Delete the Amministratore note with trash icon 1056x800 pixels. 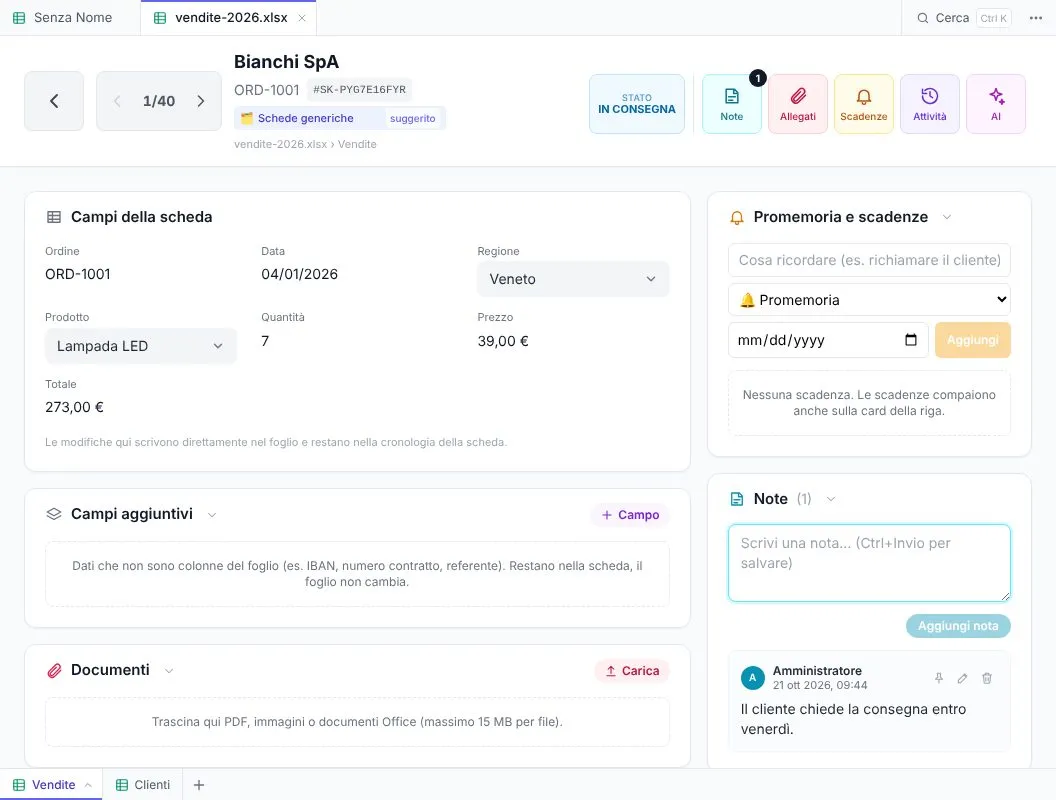[987, 678]
